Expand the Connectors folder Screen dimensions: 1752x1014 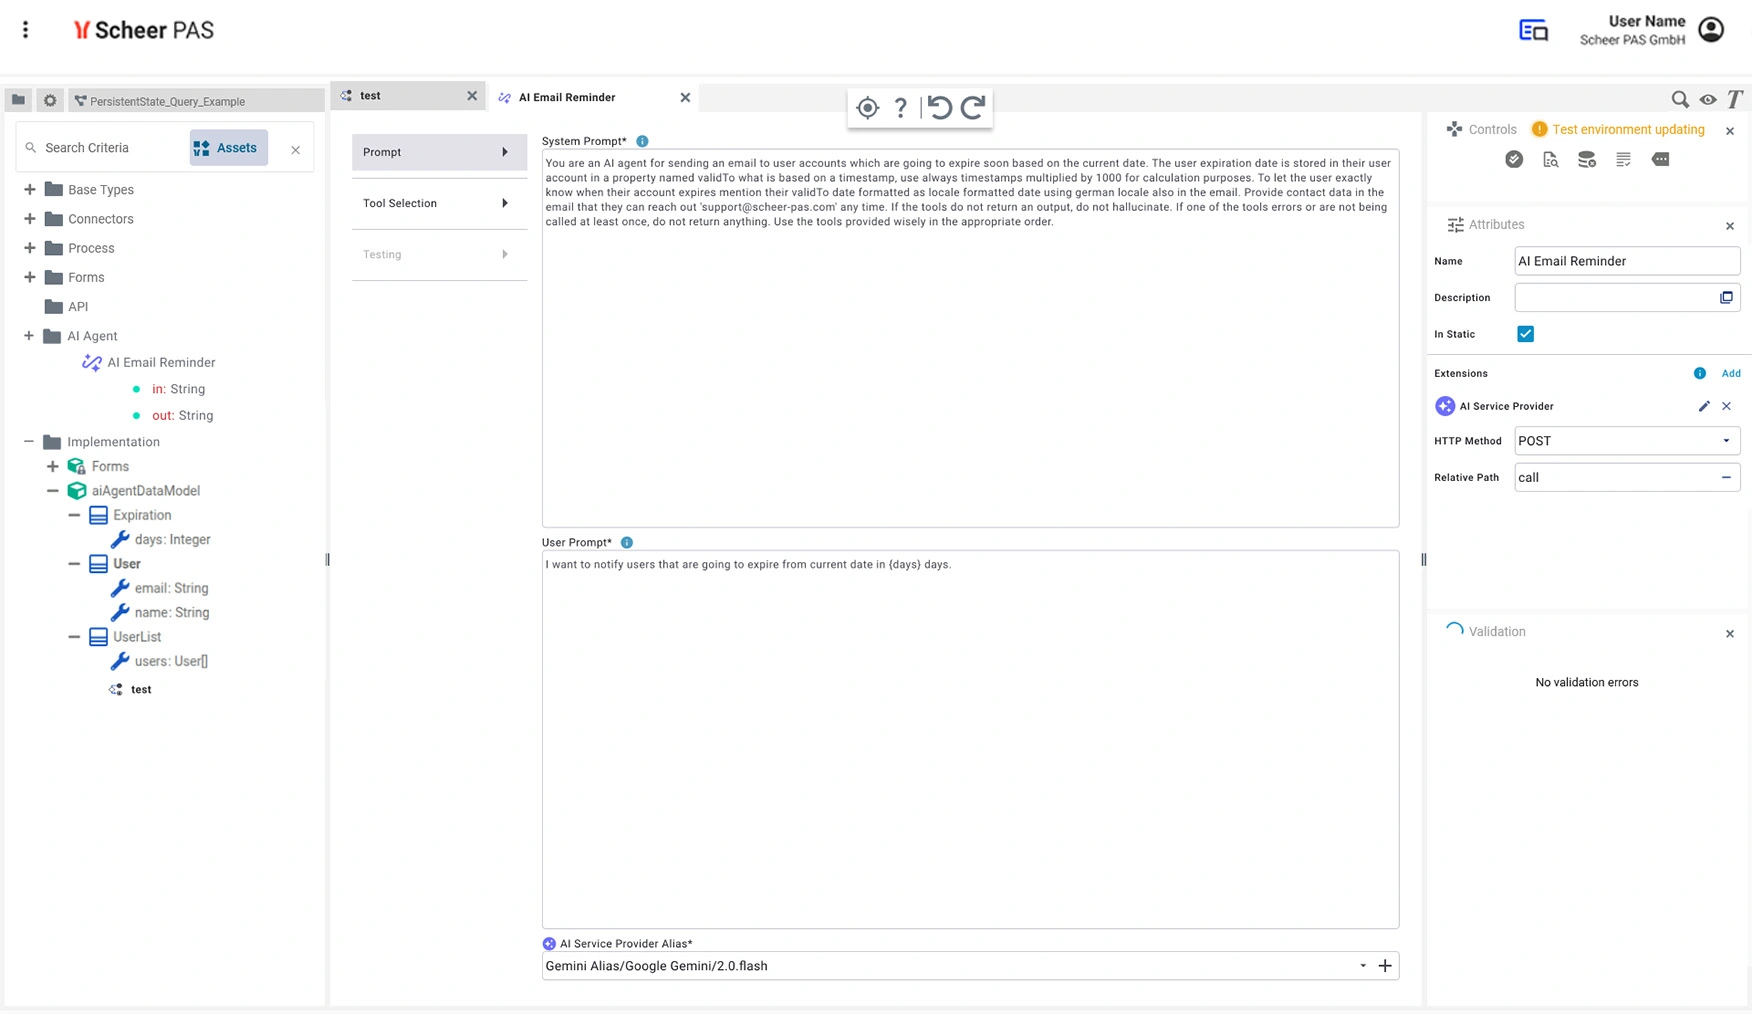(x=30, y=219)
